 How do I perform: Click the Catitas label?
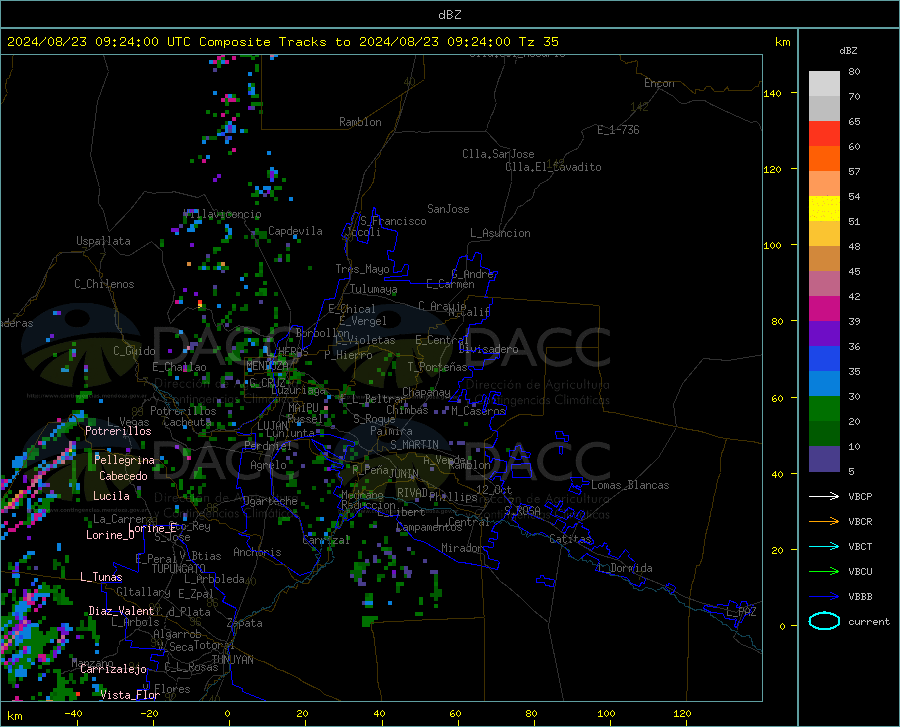point(571,539)
